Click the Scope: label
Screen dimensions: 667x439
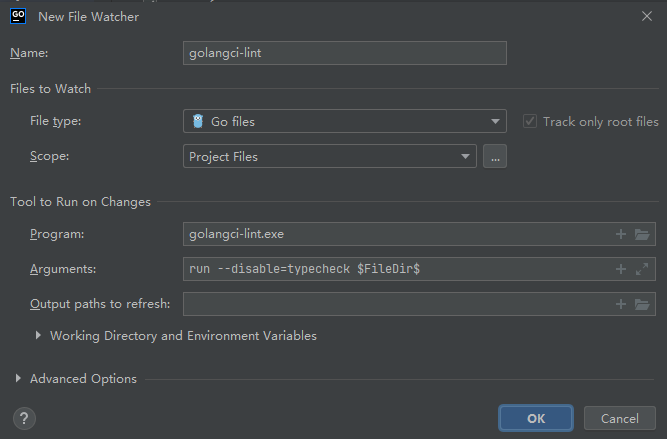[x=49, y=156]
